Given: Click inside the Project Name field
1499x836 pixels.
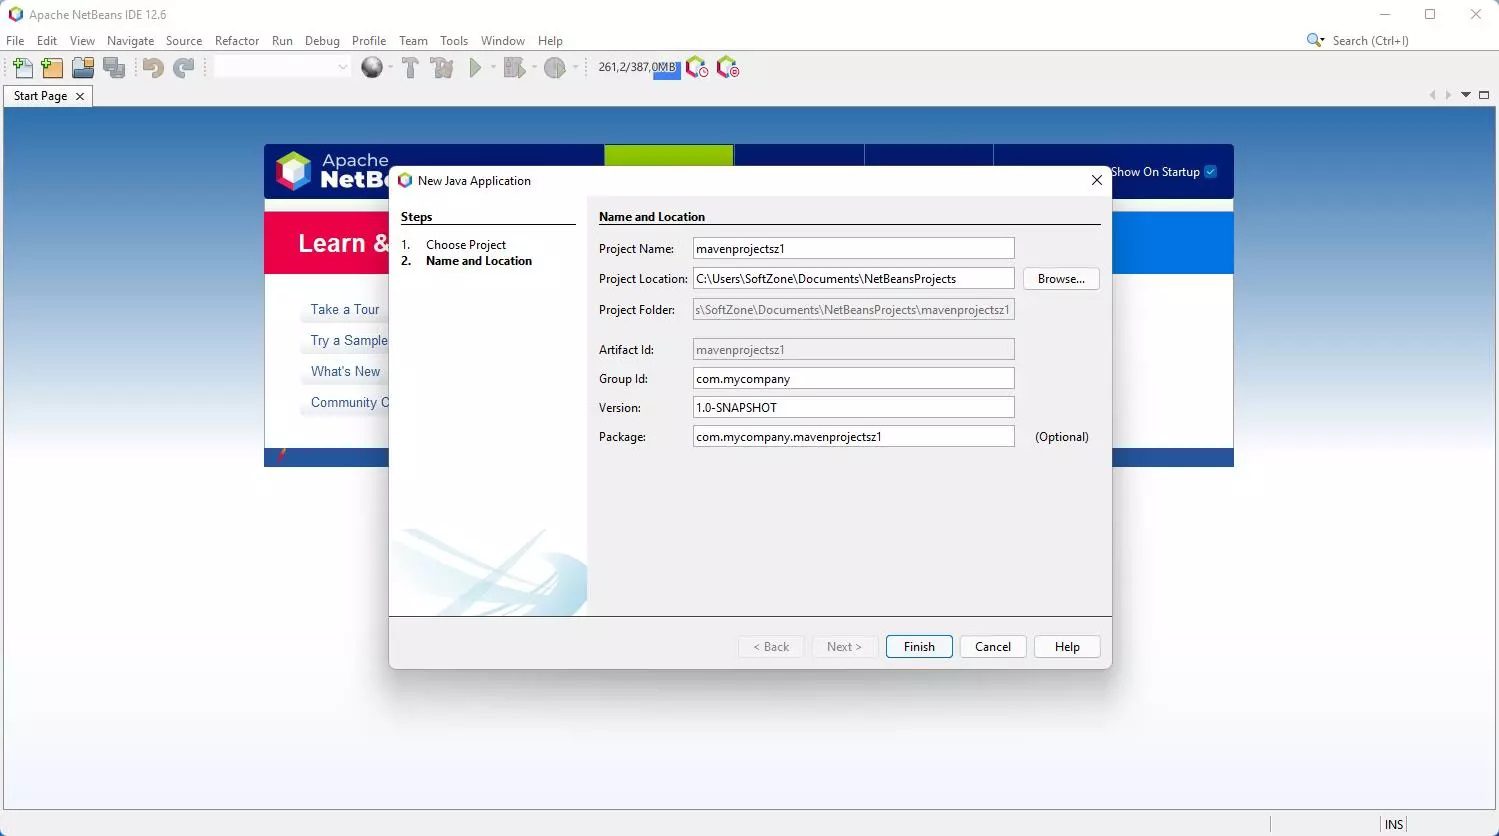Looking at the screenshot, I should point(852,247).
